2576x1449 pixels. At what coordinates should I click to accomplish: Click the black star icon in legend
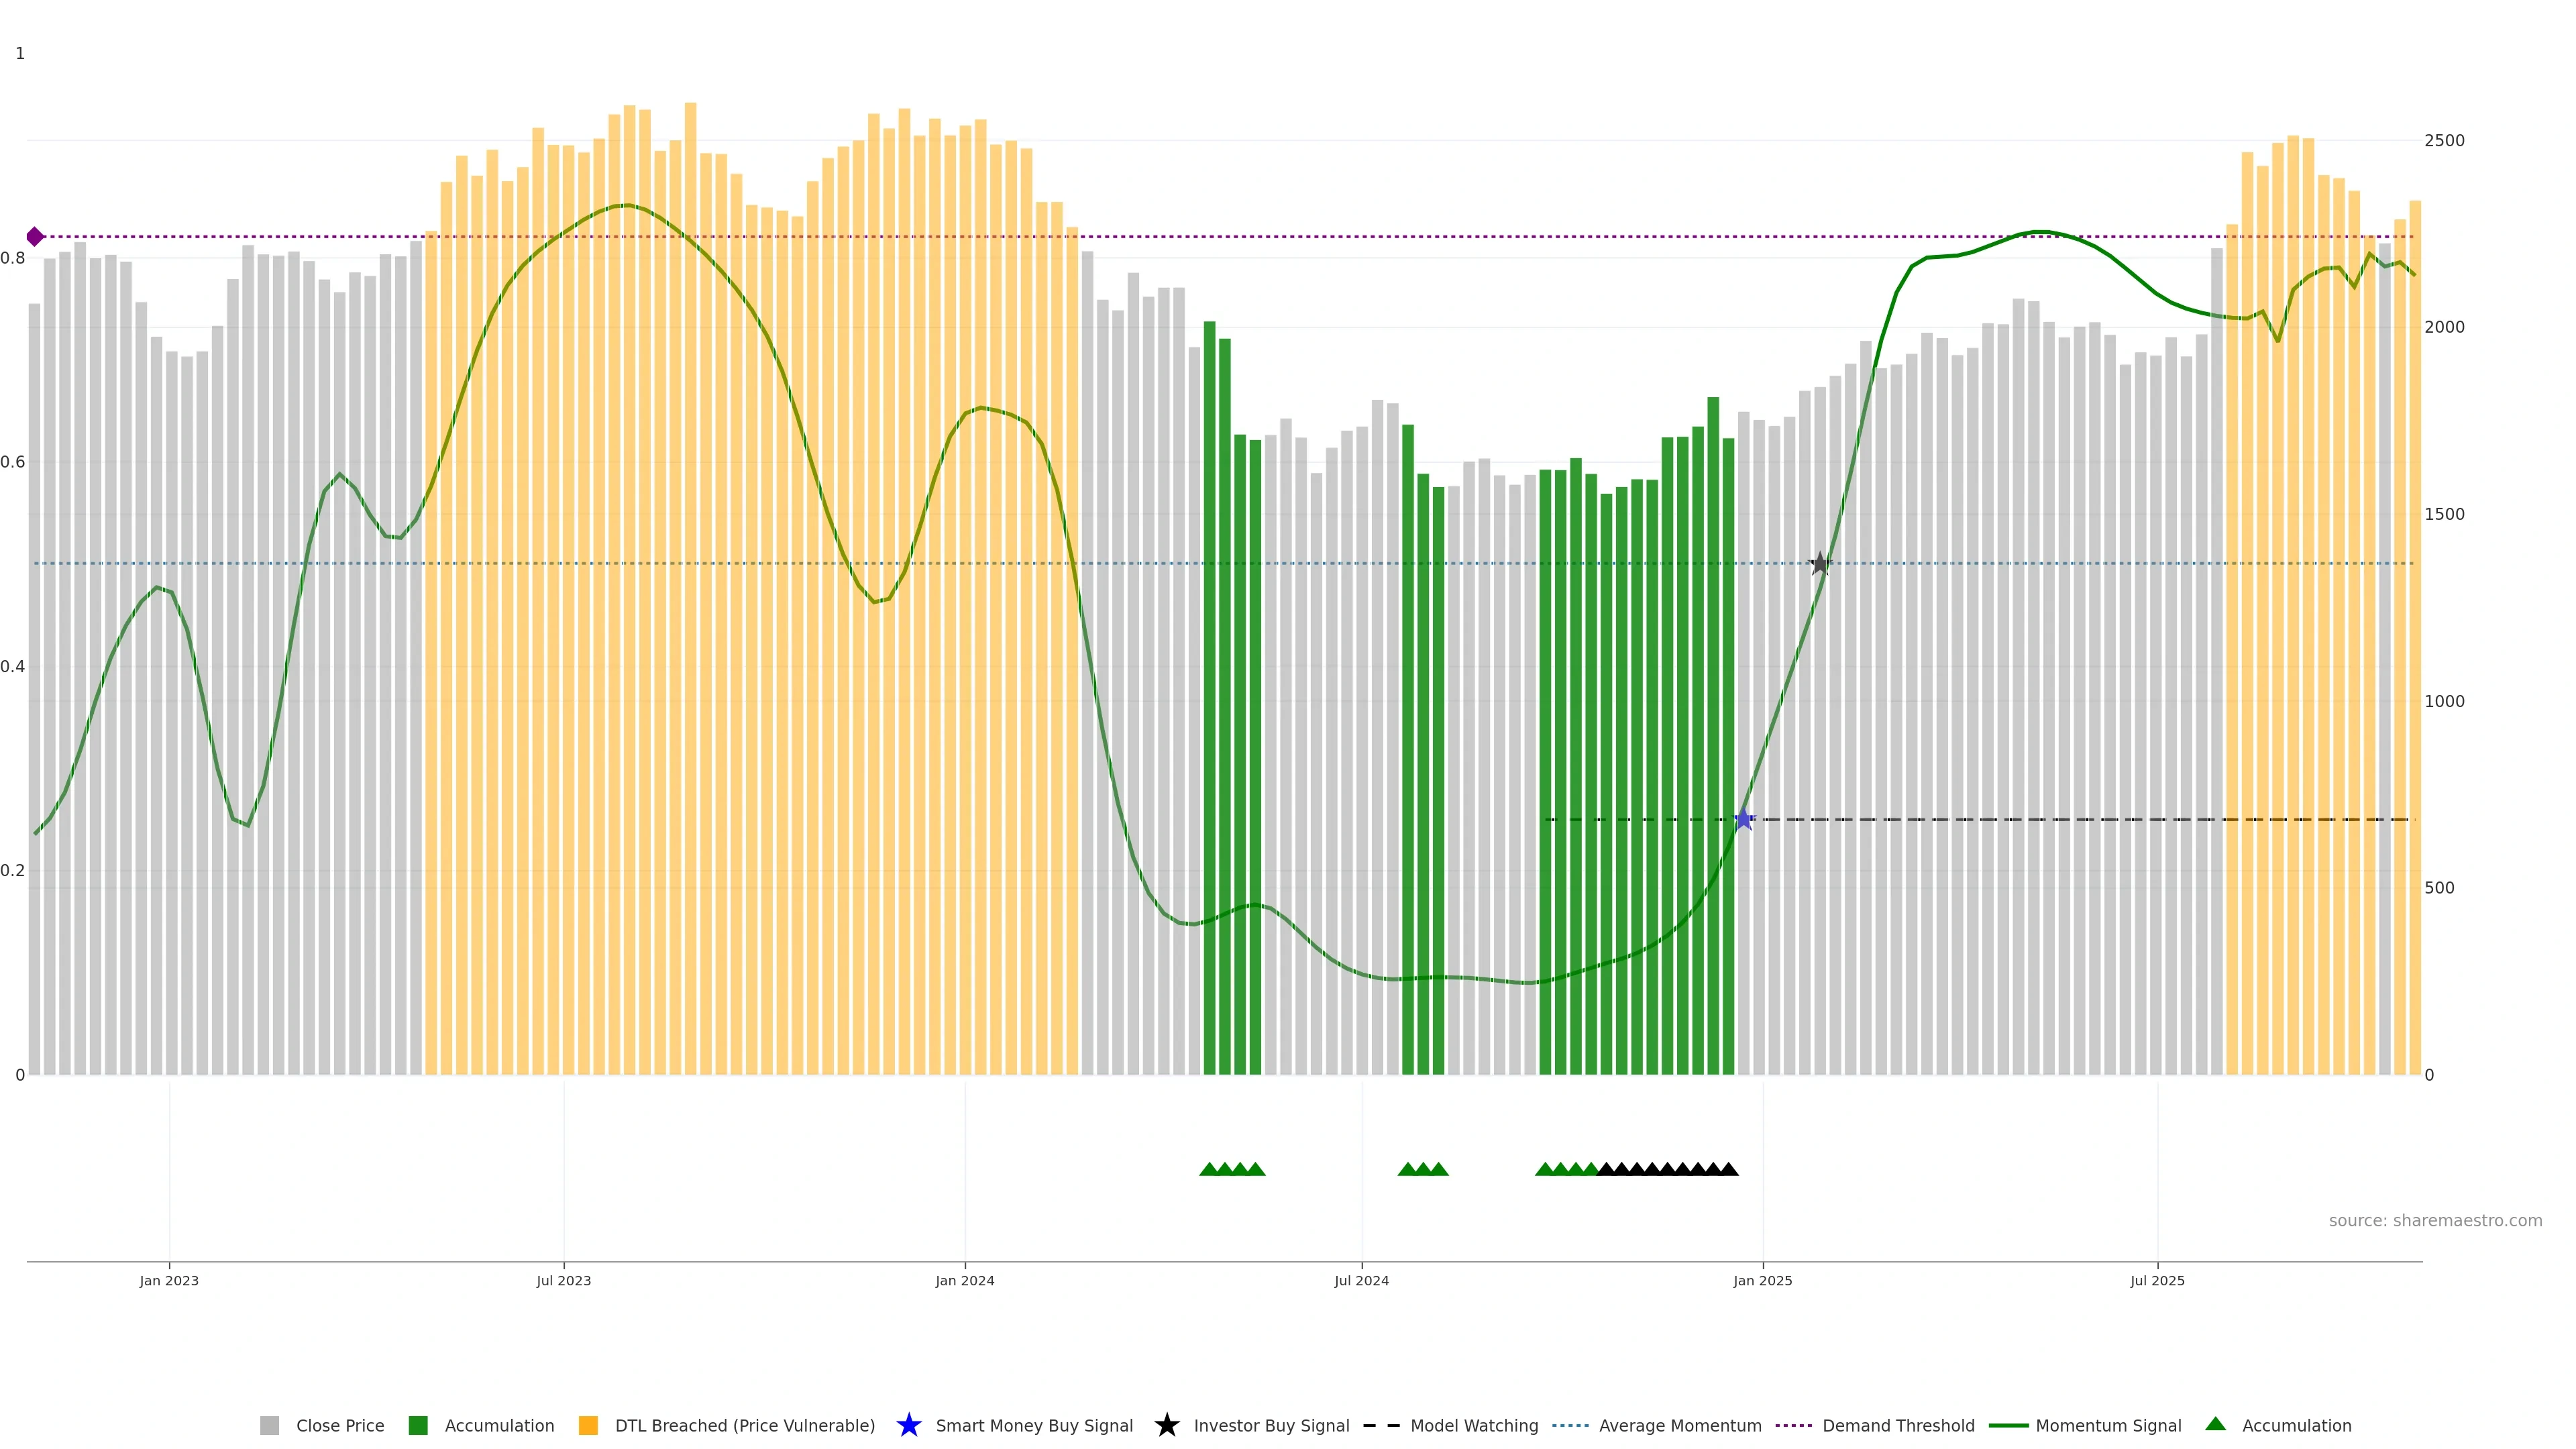(x=1166, y=1425)
